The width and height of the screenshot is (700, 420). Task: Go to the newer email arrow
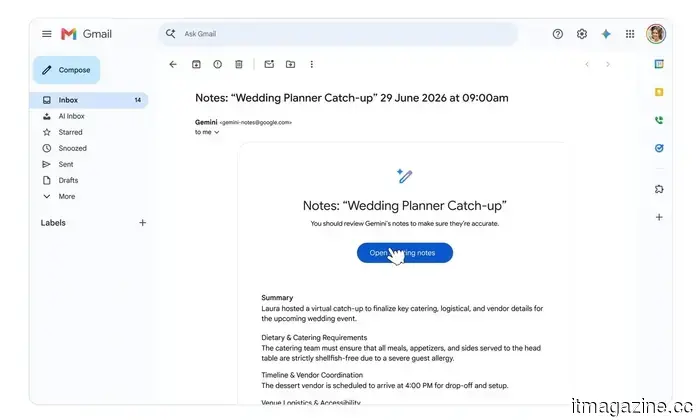pyautogui.click(x=587, y=64)
